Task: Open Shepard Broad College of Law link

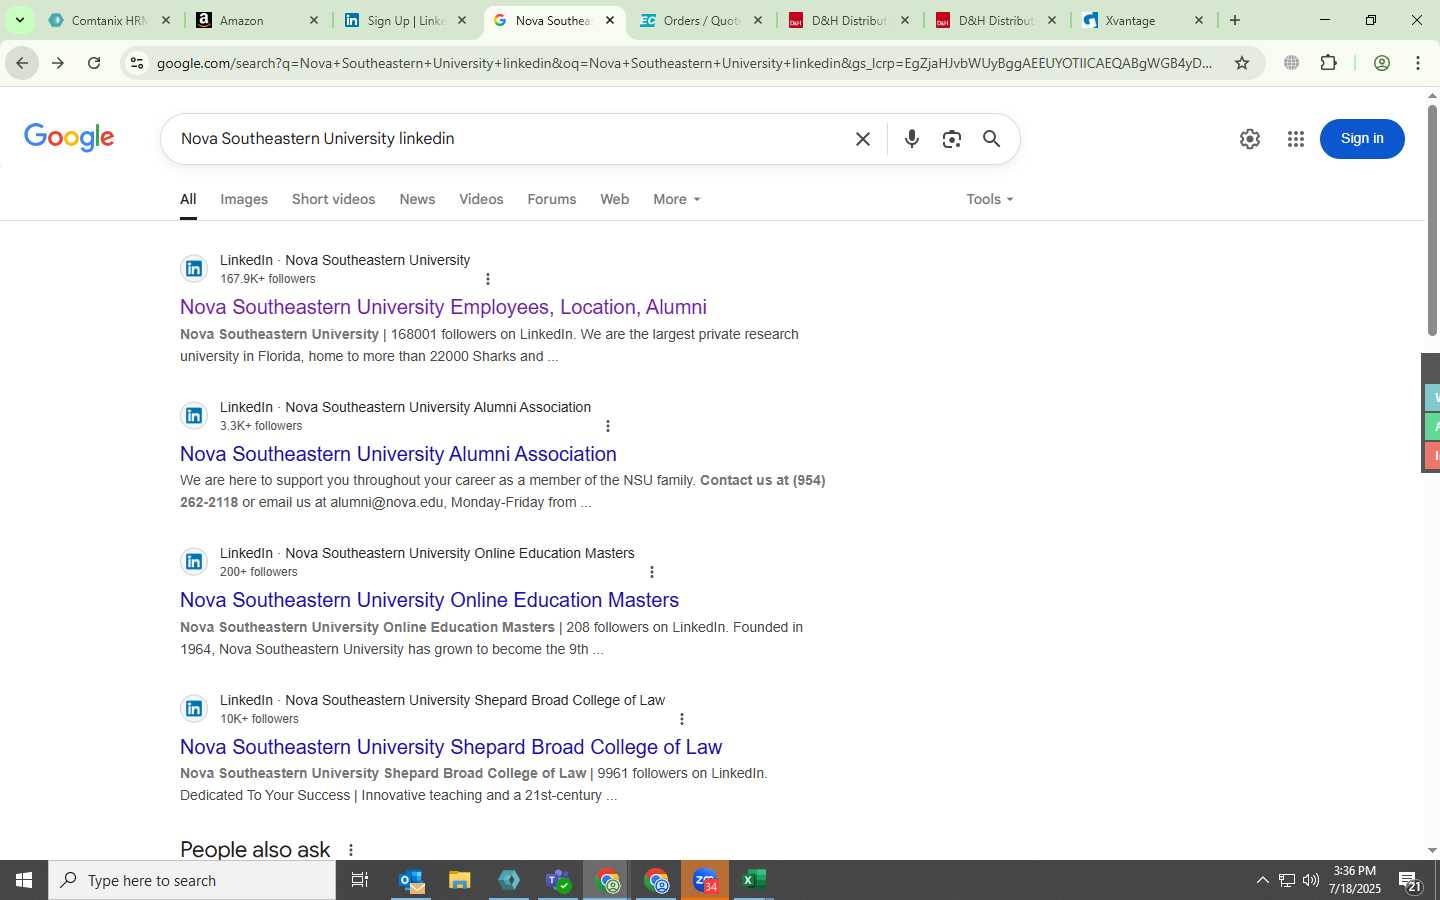Action: 451,747
